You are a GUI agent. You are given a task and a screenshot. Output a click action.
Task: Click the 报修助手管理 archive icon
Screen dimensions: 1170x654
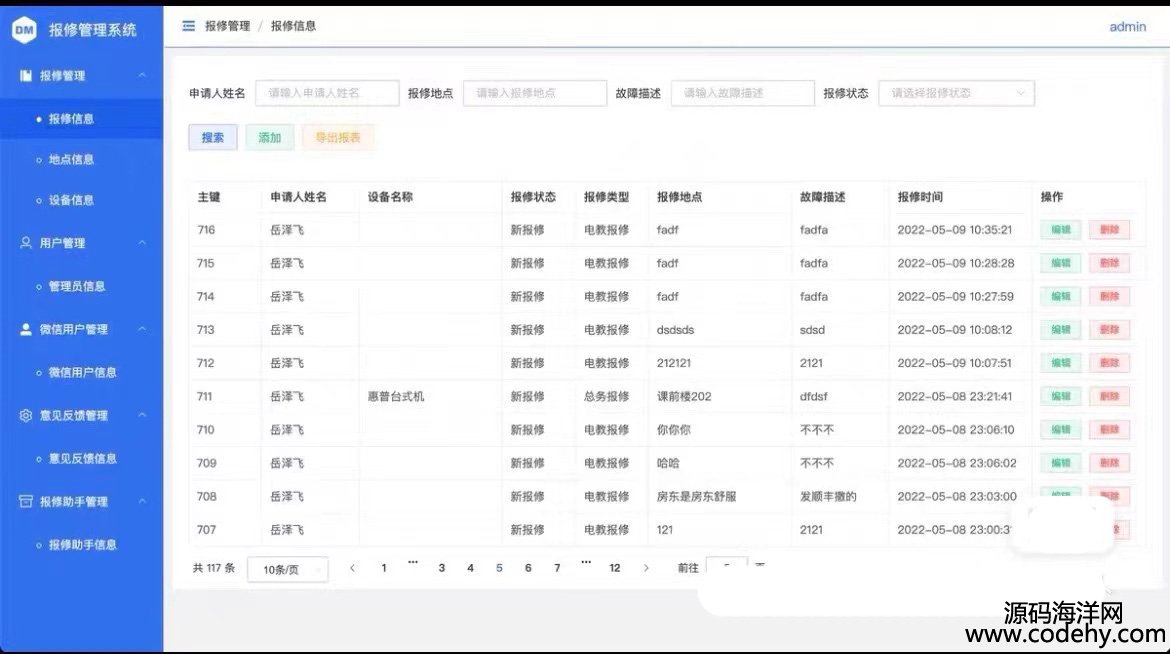tap(26, 501)
